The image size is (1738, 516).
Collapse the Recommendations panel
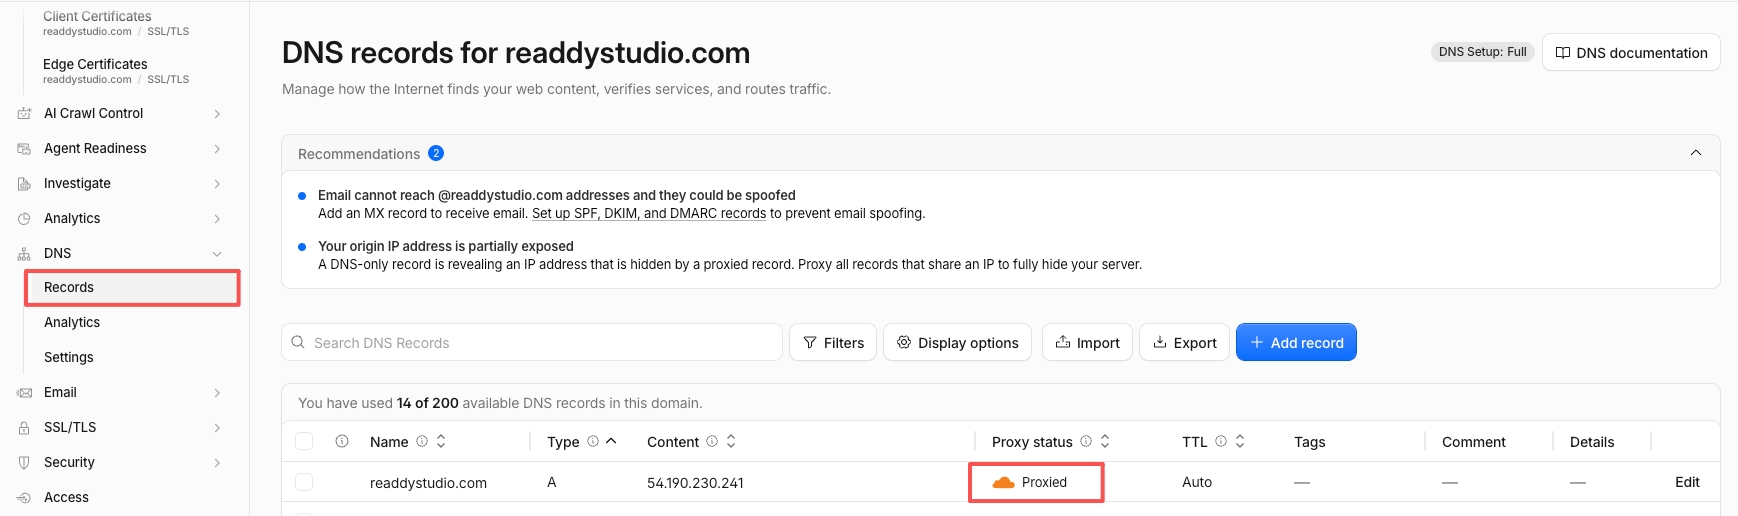(x=1696, y=153)
